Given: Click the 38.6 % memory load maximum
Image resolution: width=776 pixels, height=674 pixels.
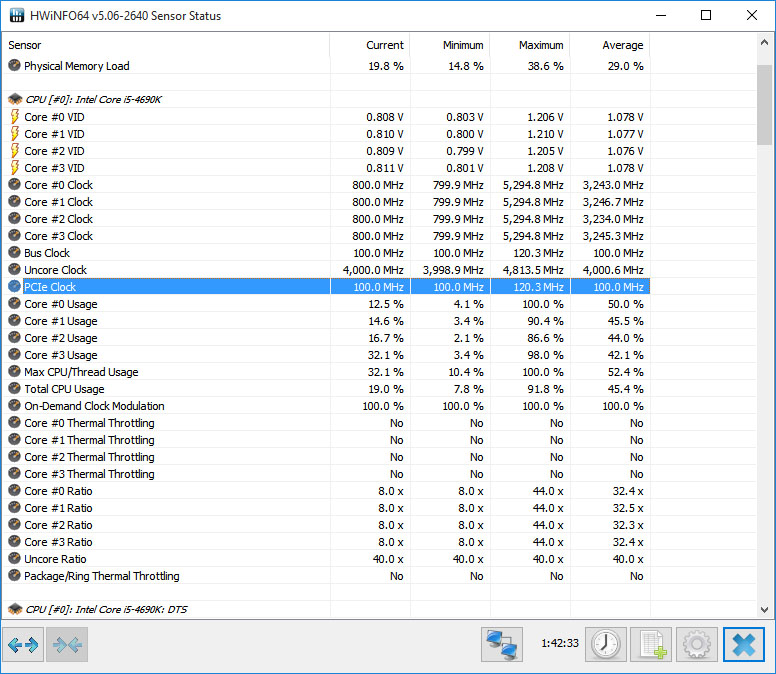Looking at the screenshot, I should click(x=545, y=66).
